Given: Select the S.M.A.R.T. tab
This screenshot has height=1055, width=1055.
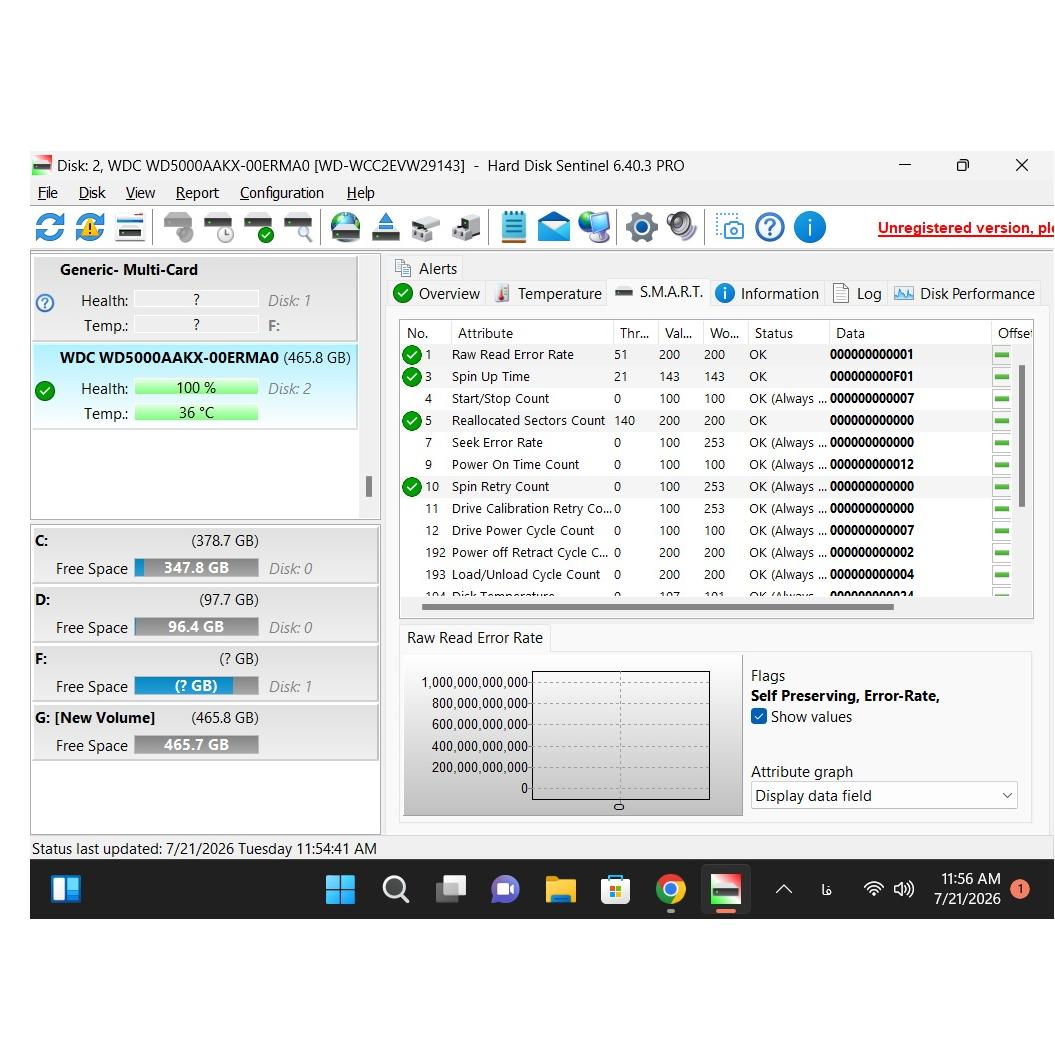Looking at the screenshot, I should tap(658, 292).
